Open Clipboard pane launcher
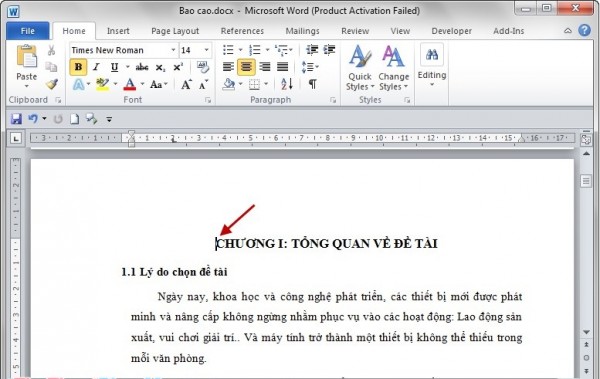This screenshot has width=600, height=379. [58, 100]
